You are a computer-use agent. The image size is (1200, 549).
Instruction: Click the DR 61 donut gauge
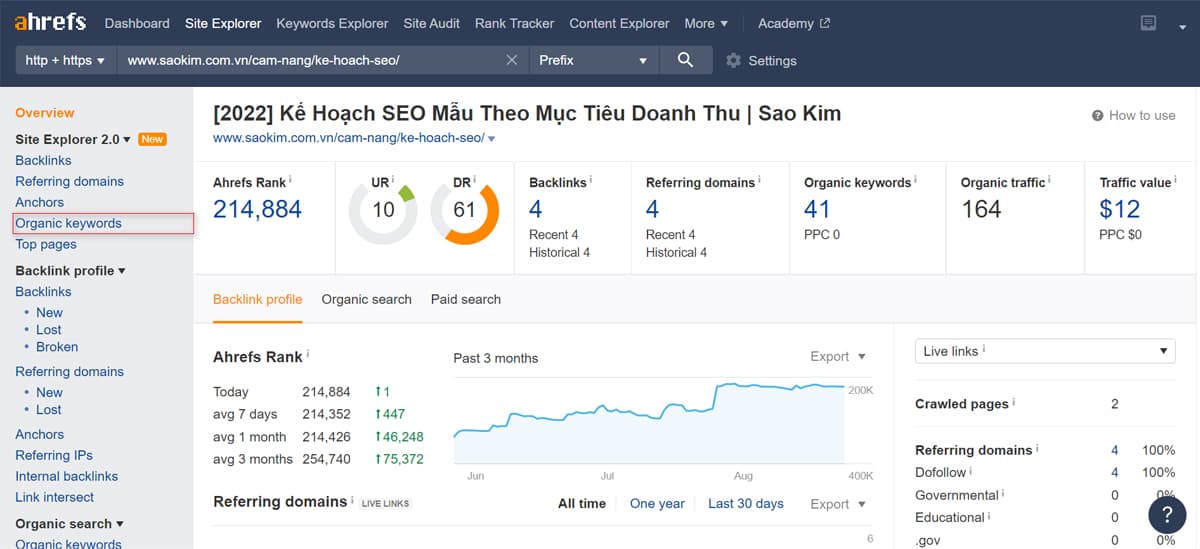(464, 211)
